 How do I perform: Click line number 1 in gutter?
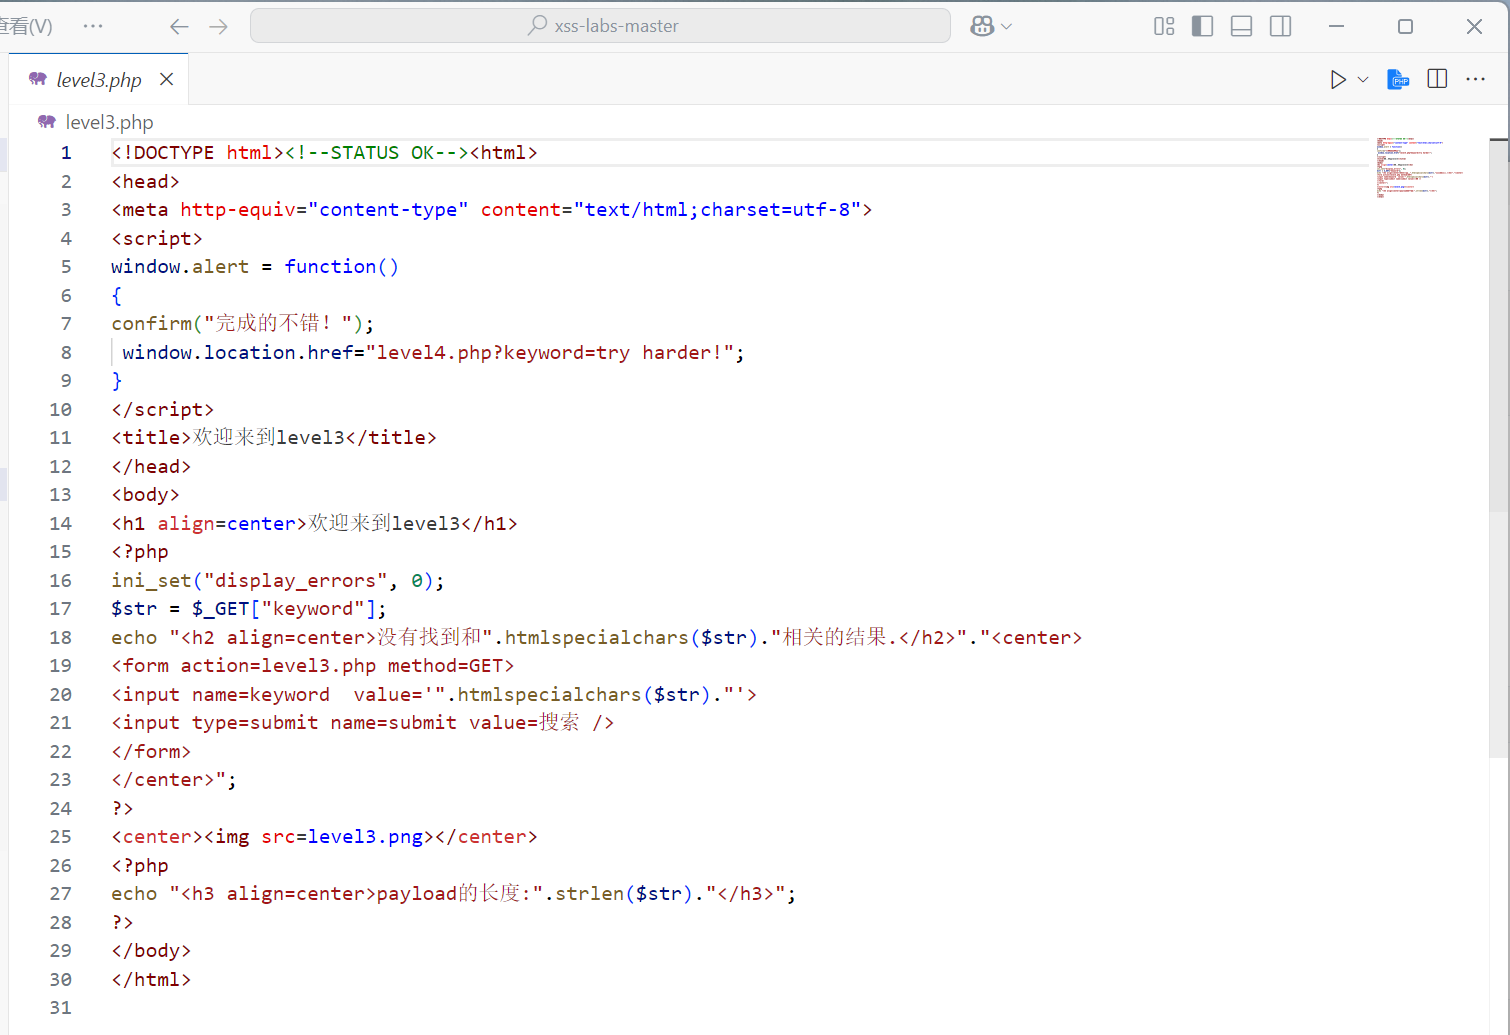point(66,153)
